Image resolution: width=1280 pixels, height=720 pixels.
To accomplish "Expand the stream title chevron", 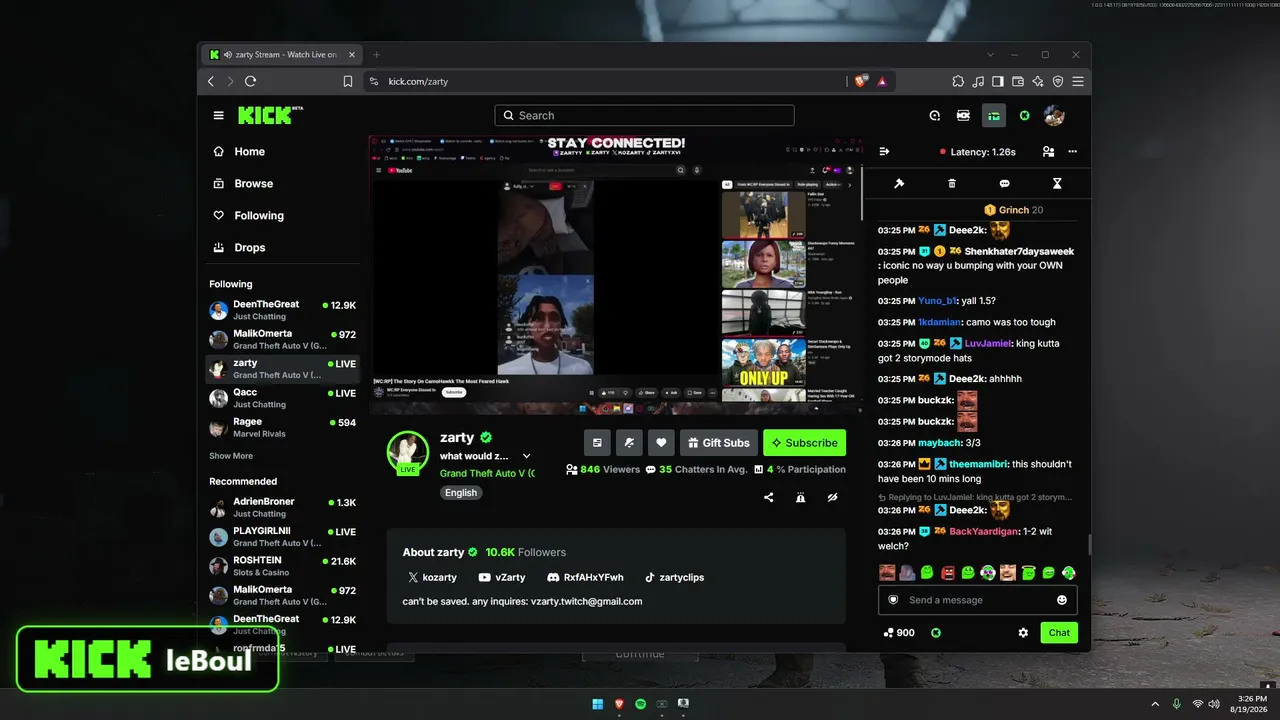I will [x=527, y=456].
